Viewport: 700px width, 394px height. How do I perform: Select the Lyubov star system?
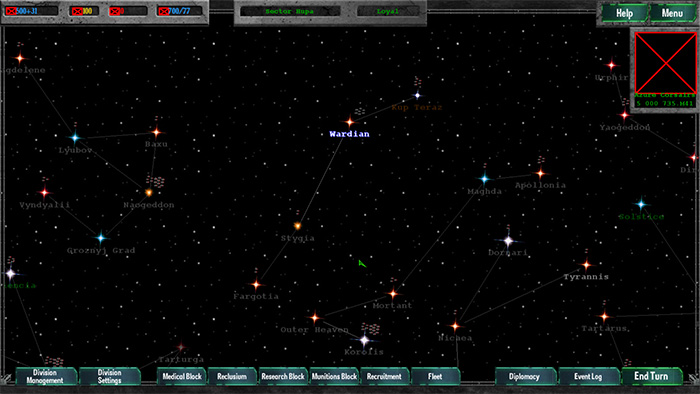[75, 137]
